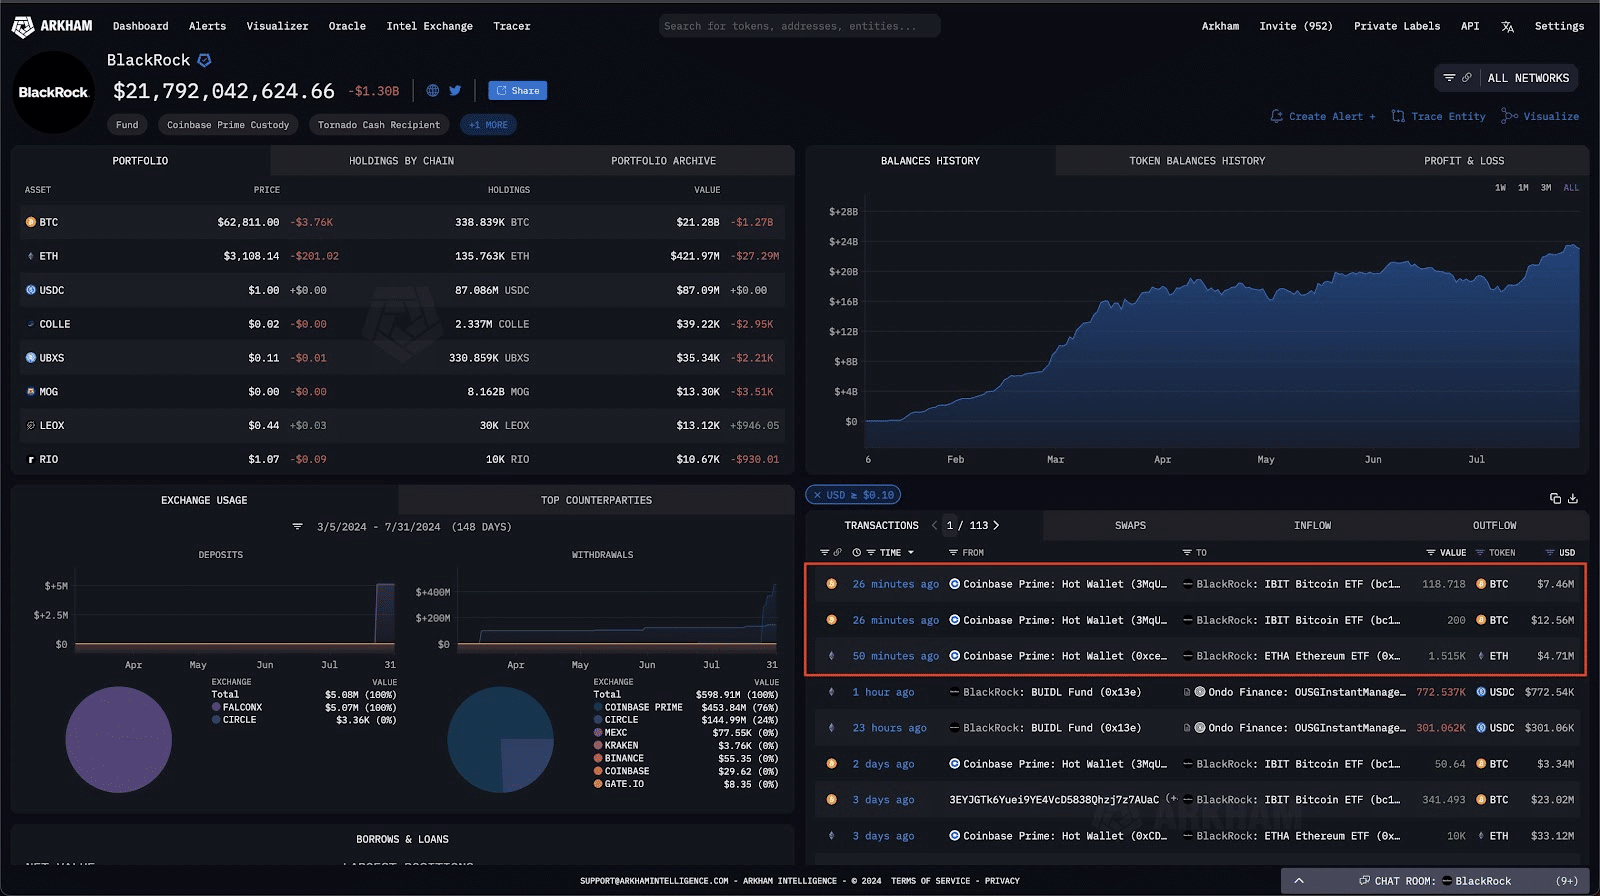Click the verified badge next to BlackRock

pyautogui.click(x=204, y=60)
